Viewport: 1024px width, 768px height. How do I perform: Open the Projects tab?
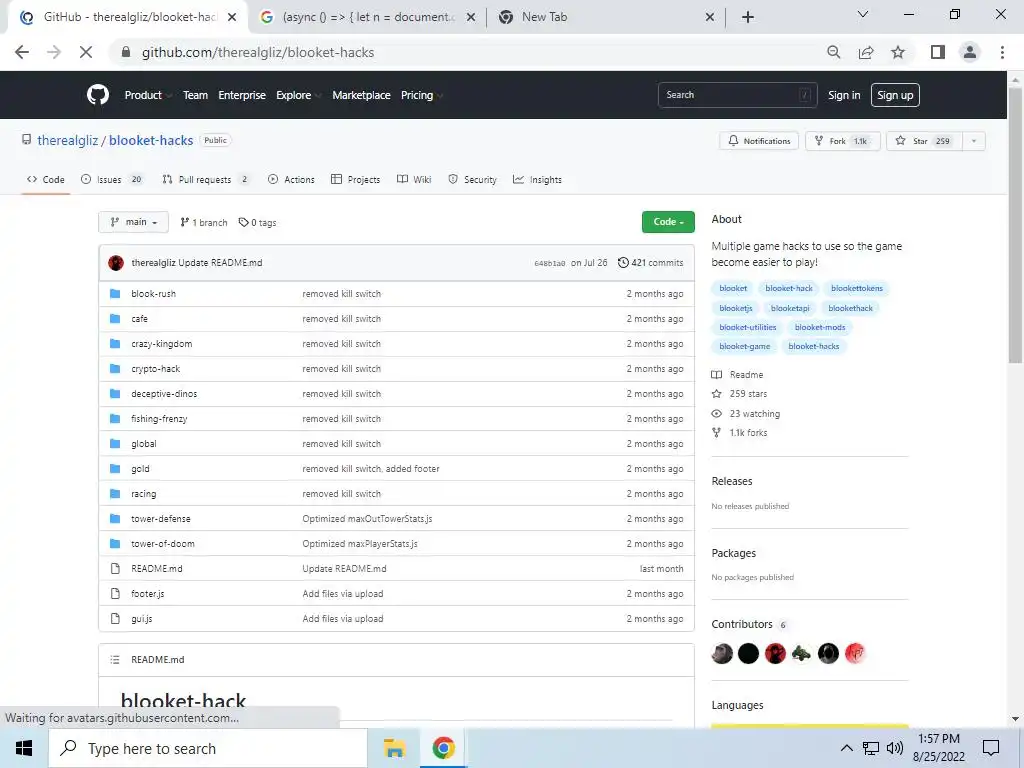(355, 180)
